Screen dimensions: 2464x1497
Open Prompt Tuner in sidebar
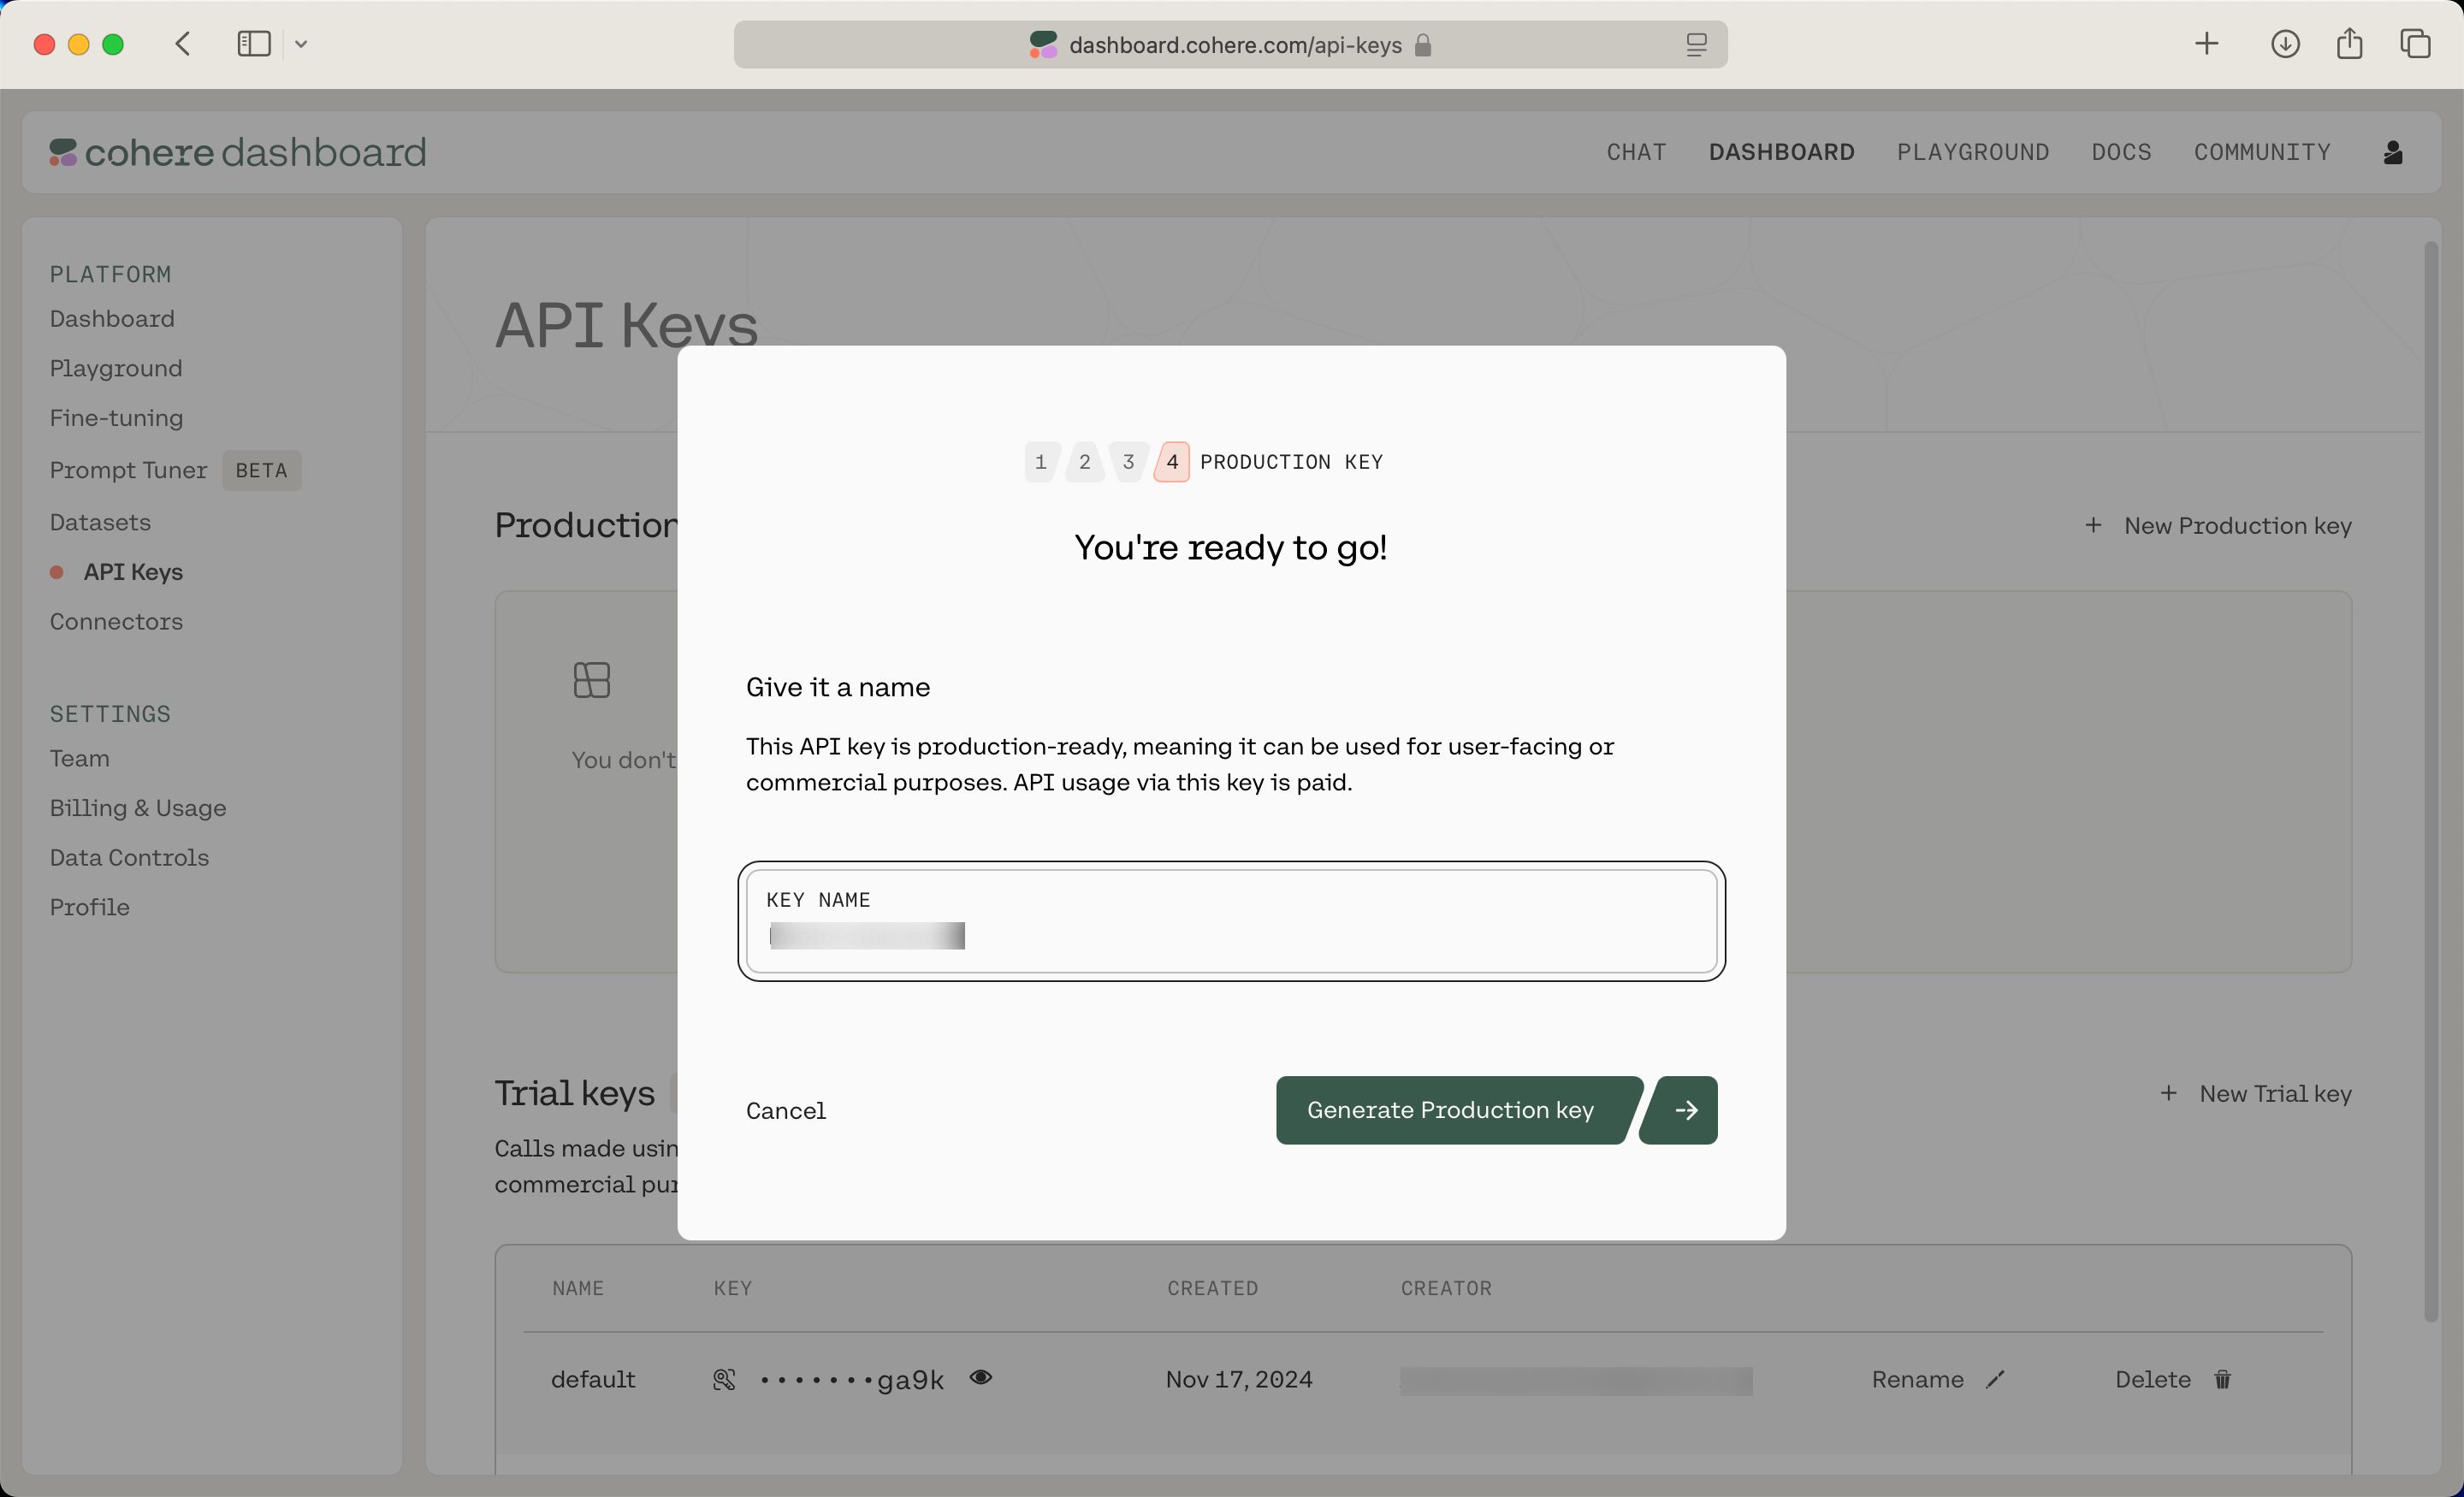[x=128, y=470]
